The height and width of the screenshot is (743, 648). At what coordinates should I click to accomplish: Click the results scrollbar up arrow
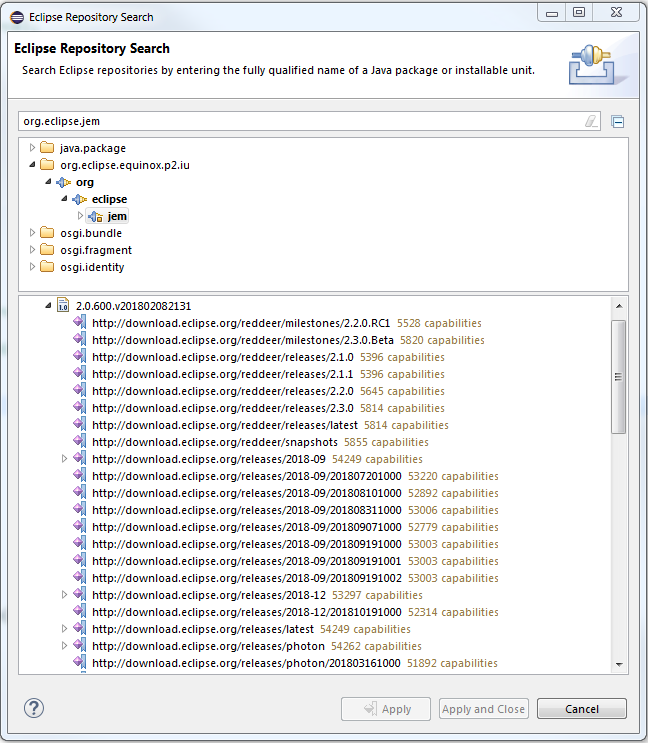(619, 306)
